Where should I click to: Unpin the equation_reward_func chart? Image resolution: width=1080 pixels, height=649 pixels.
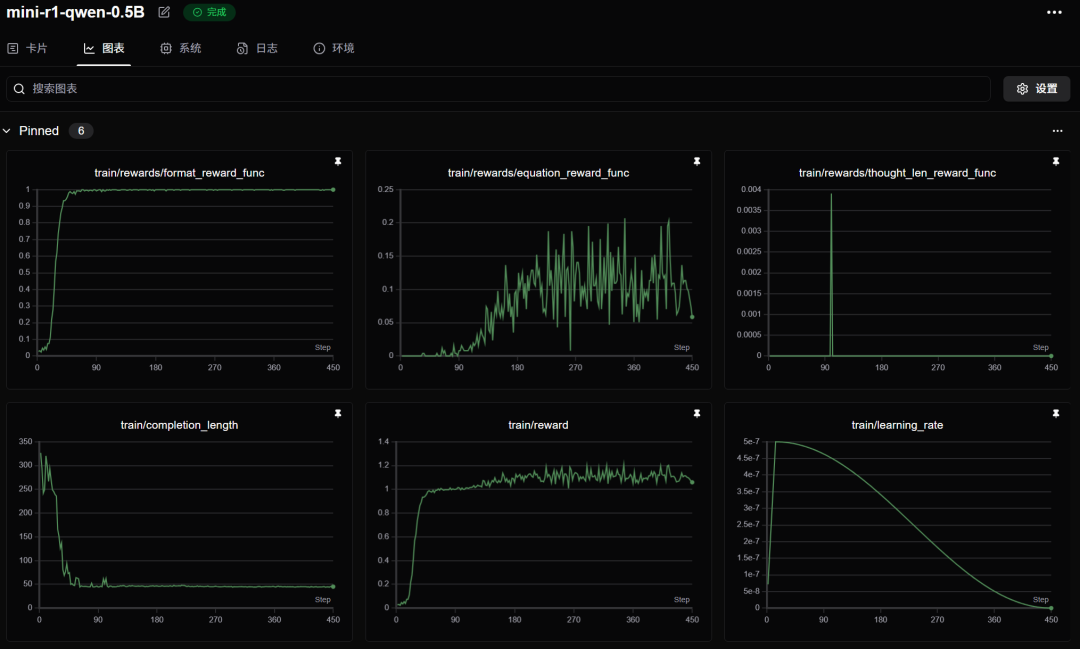tap(697, 161)
